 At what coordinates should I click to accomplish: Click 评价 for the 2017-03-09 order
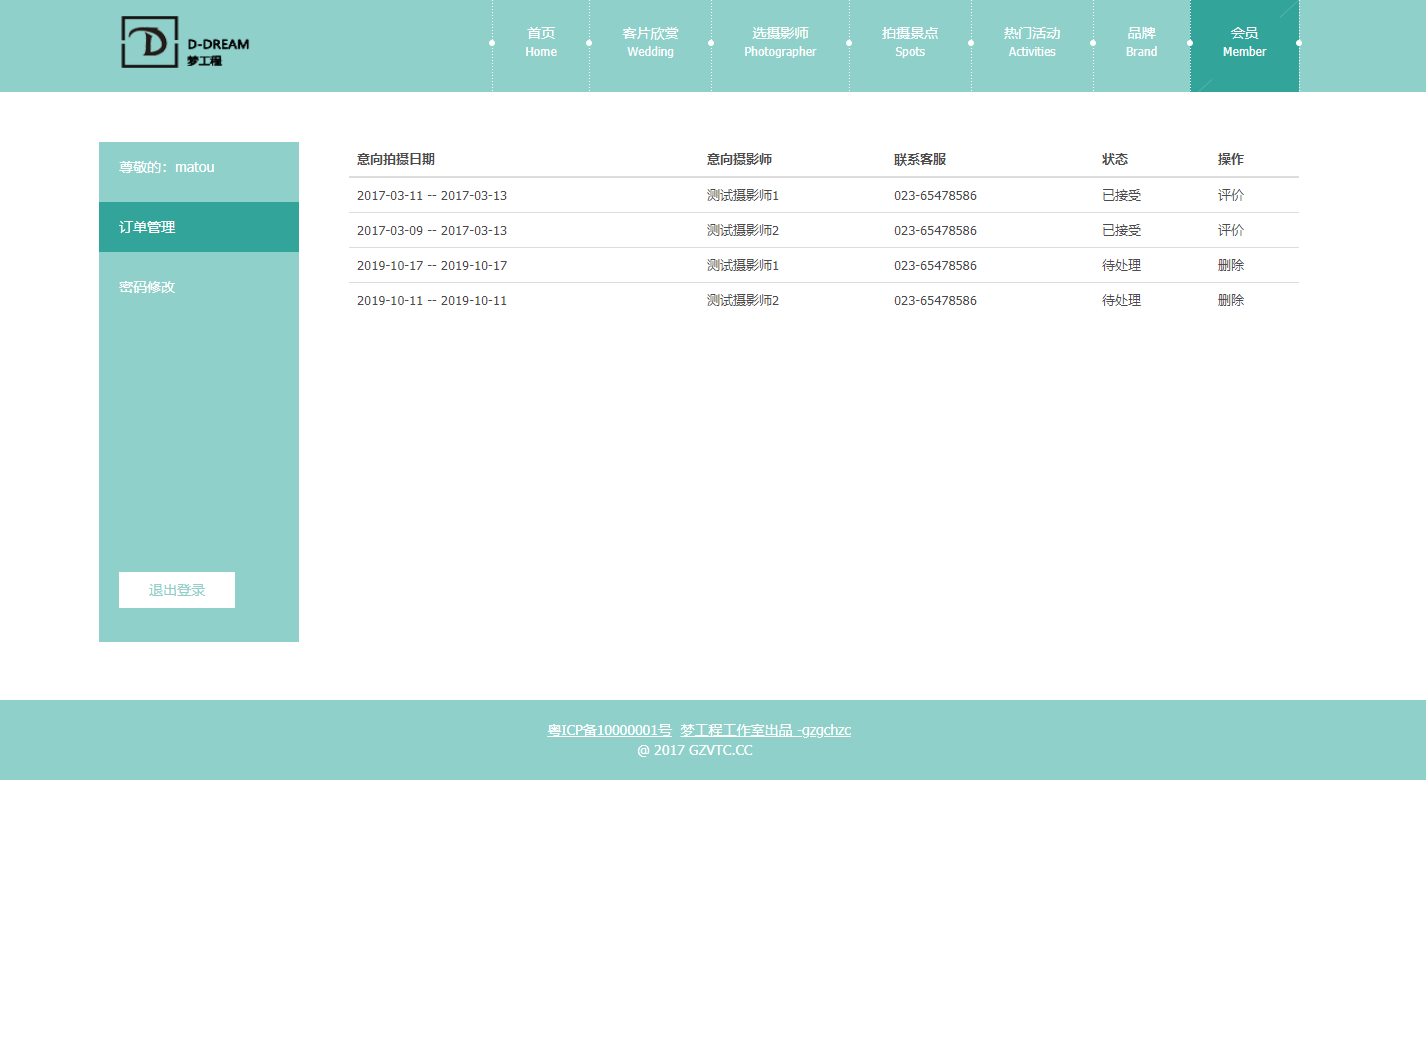click(x=1230, y=230)
